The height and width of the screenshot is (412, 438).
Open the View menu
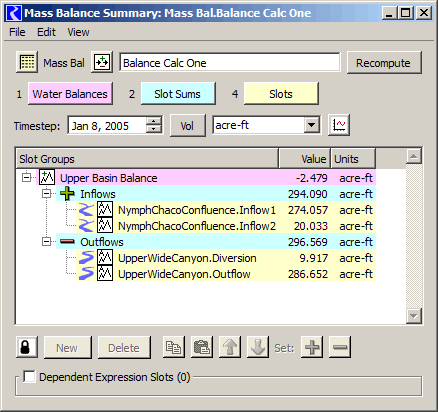(x=78, y=32)
